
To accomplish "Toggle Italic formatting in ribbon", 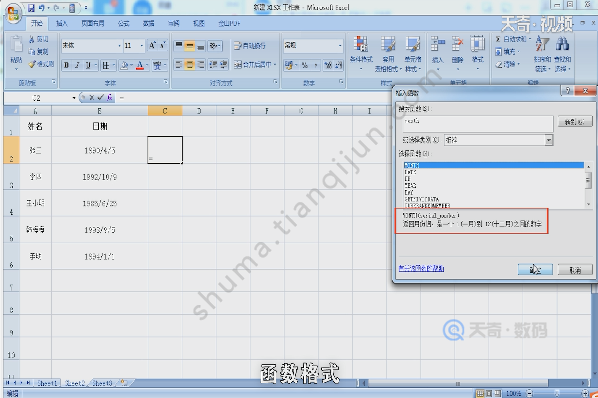I will 77,66.
